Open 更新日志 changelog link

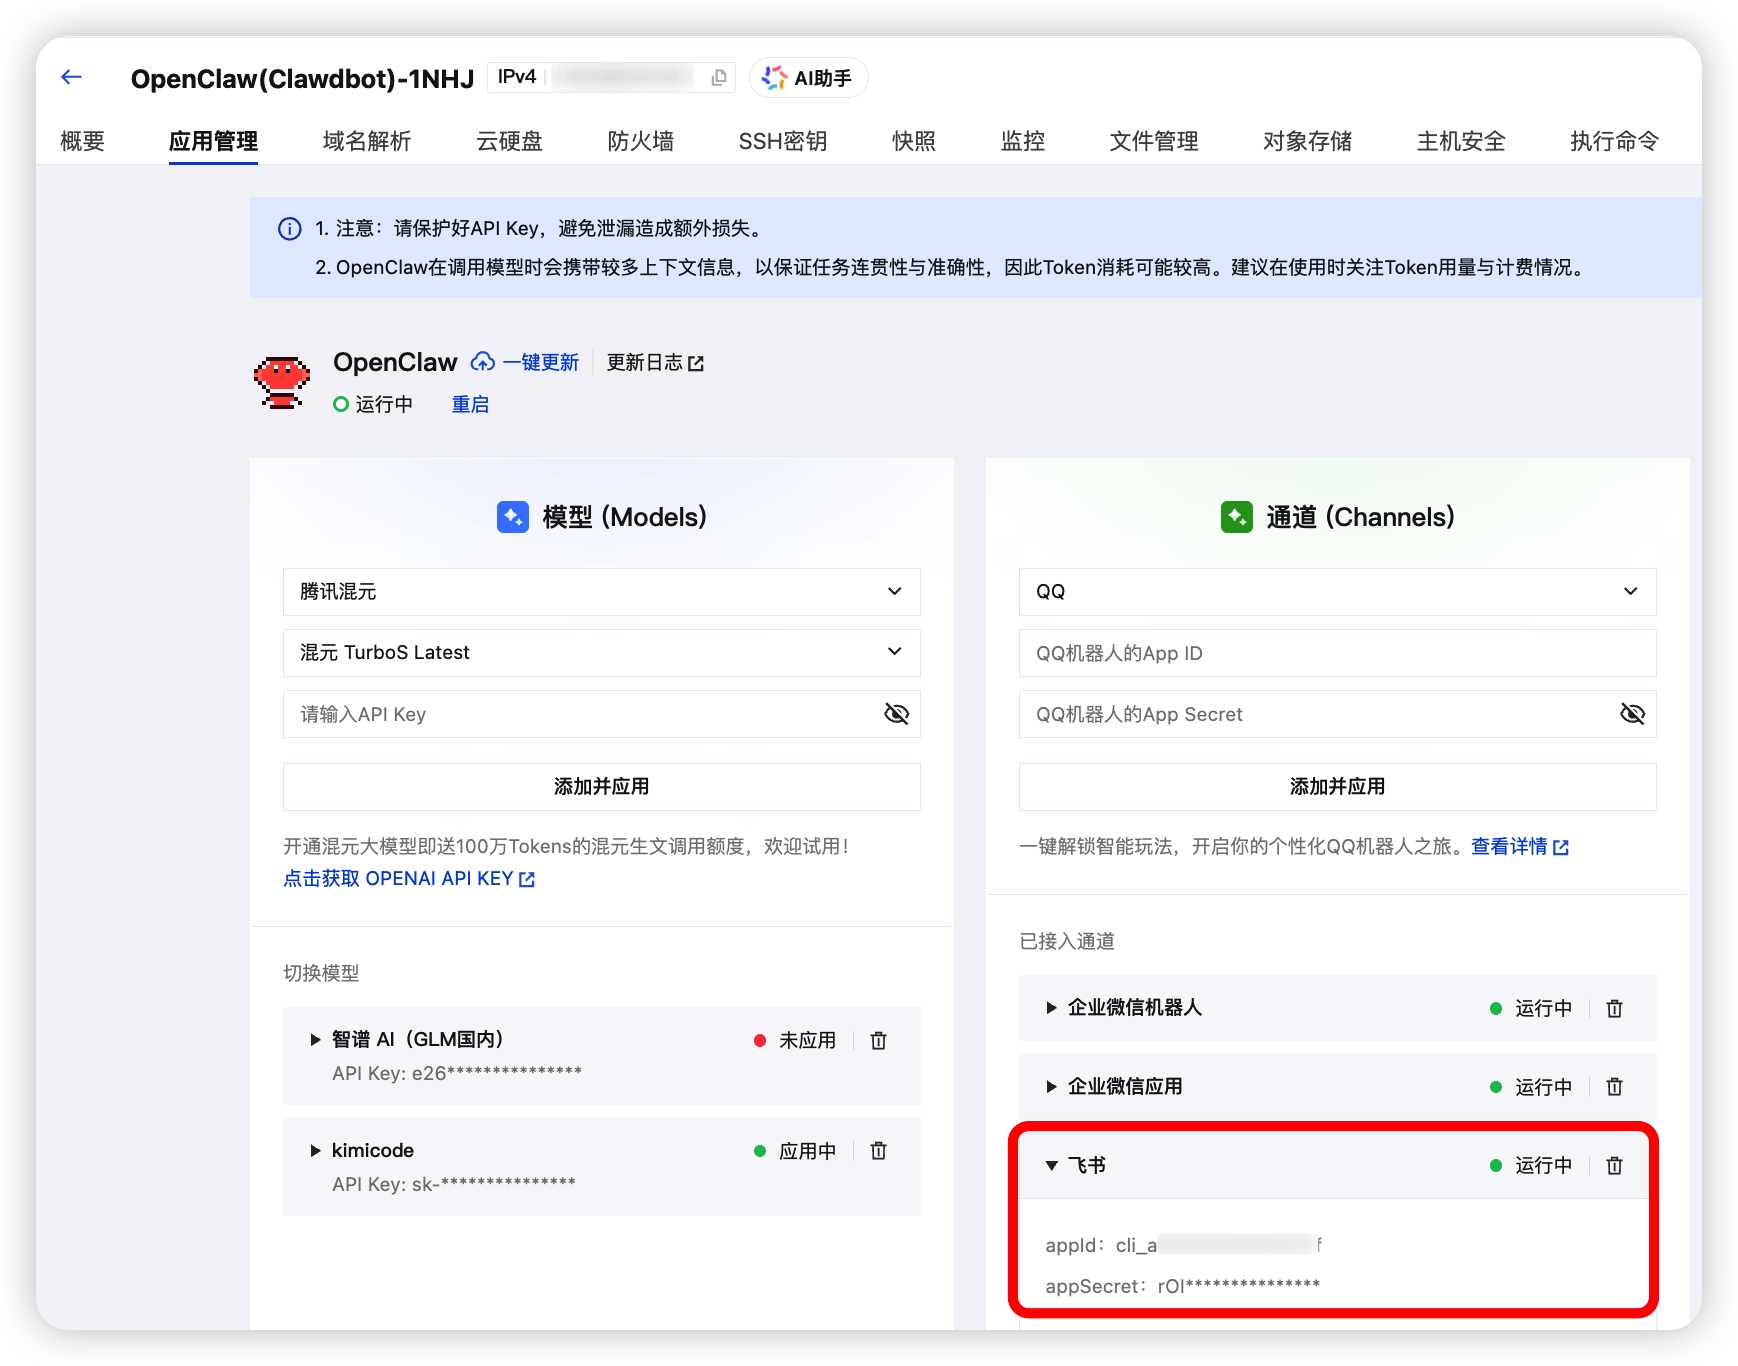coord(655,362)
